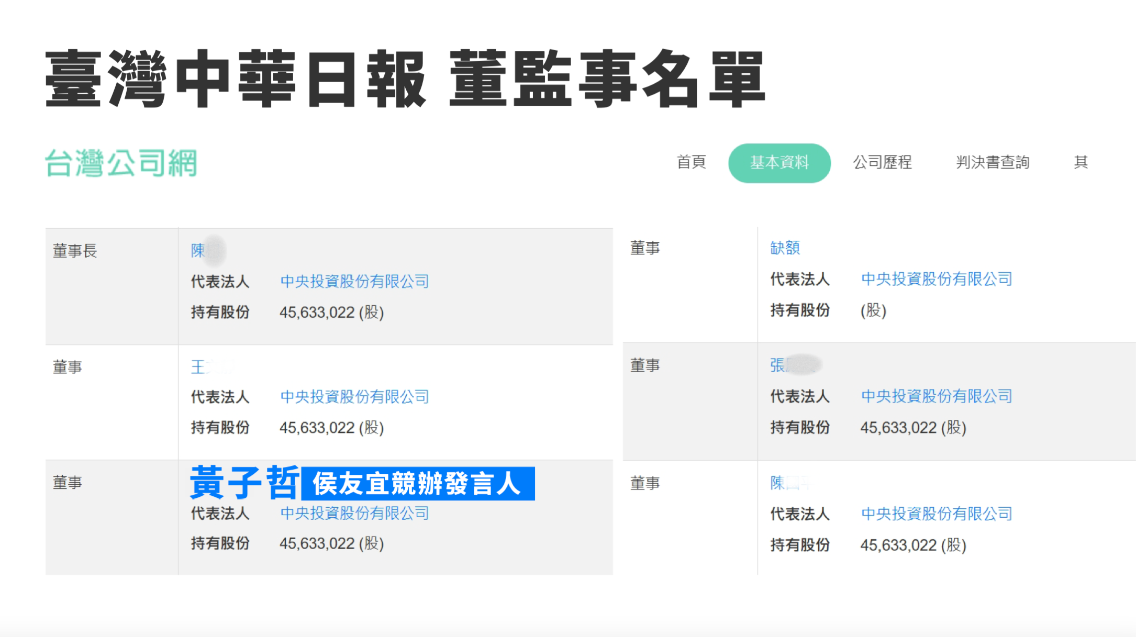Click the highlighted name 黃子哲
Image resolution: width=1136 pixels, height=637 pixels.
tap(243, 483)
